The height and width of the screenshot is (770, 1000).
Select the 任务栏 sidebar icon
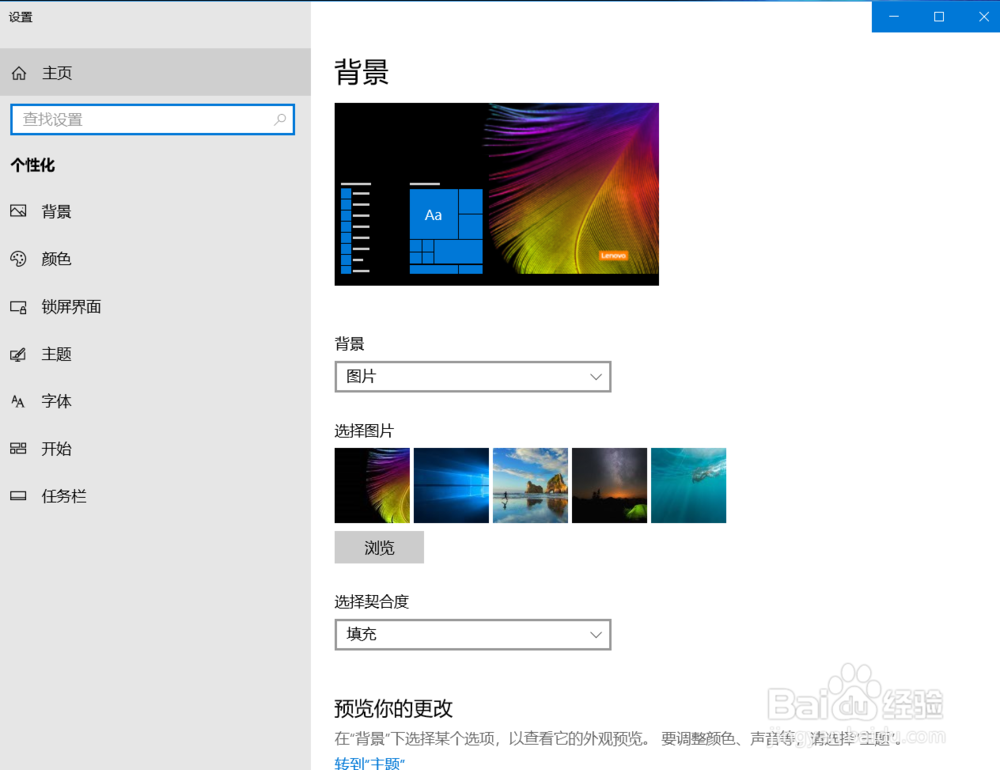tap(20, 496)
